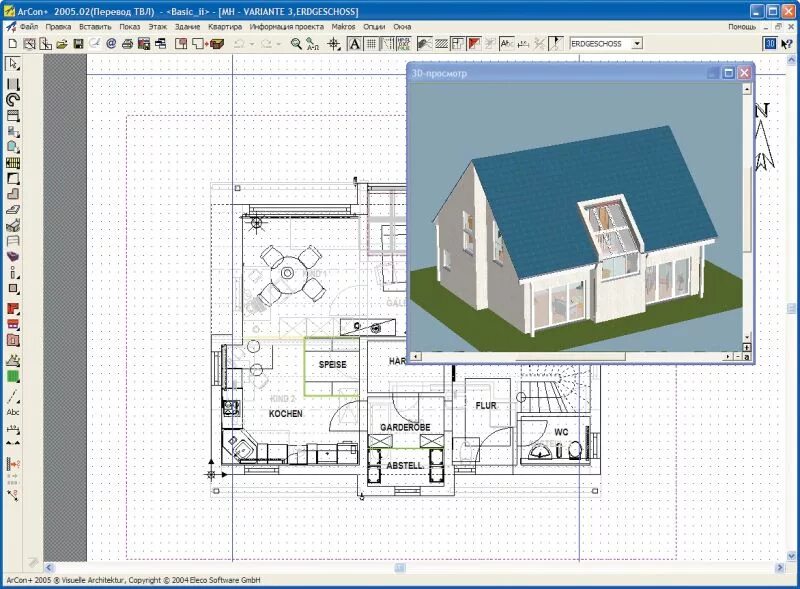Click the KOCHEN room label

285,413
